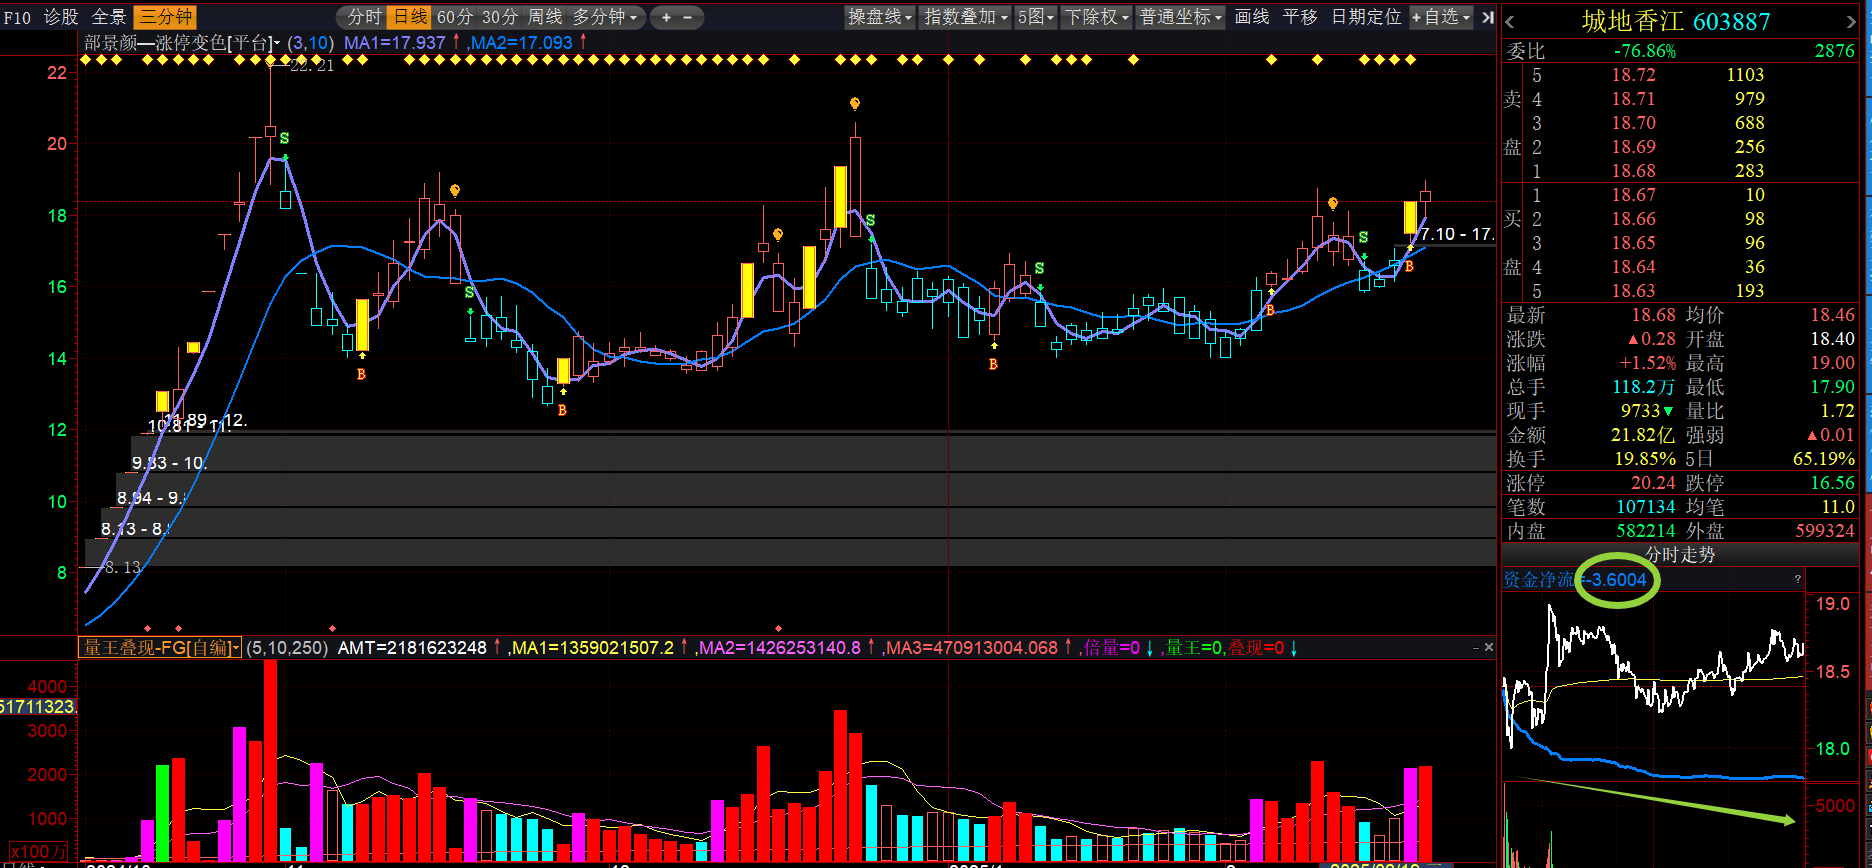This screenshot has width=1872, height=868.
Task: Click the question mark help icon
Action: coord(1797,579)
